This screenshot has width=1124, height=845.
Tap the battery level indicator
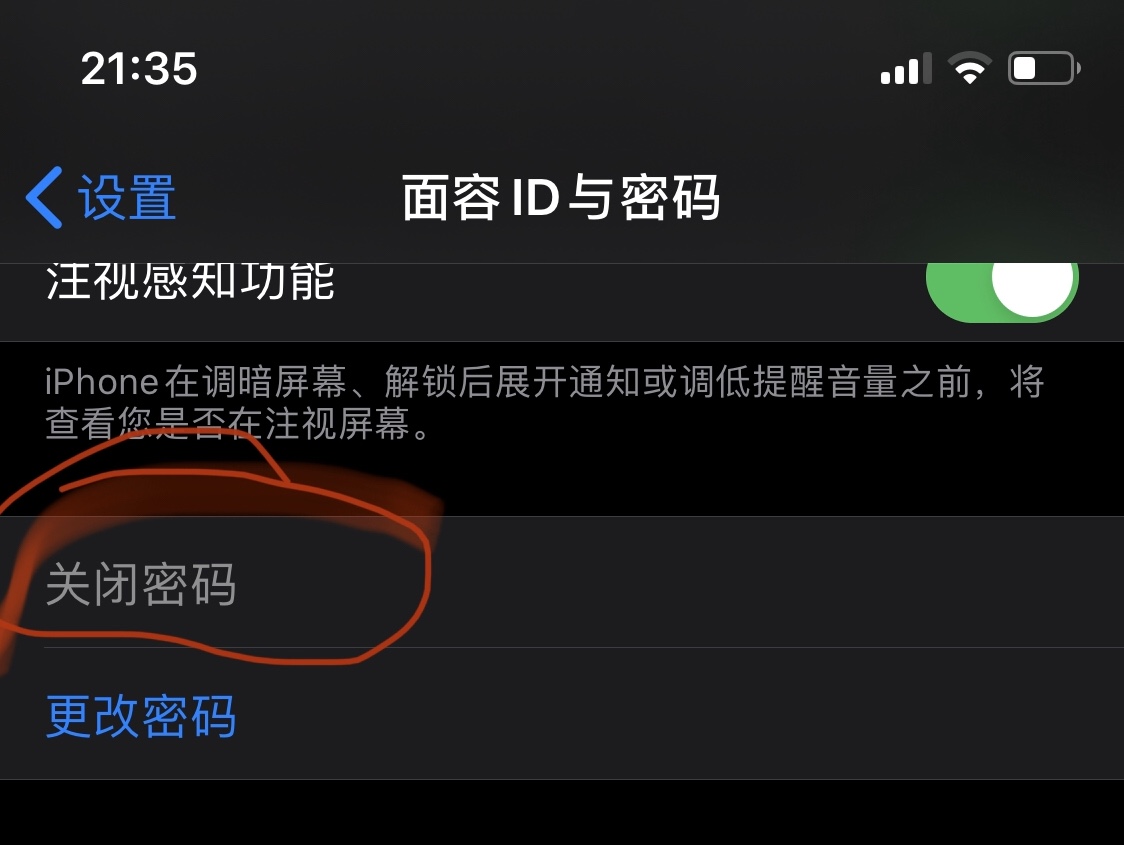pos(1044,69)
